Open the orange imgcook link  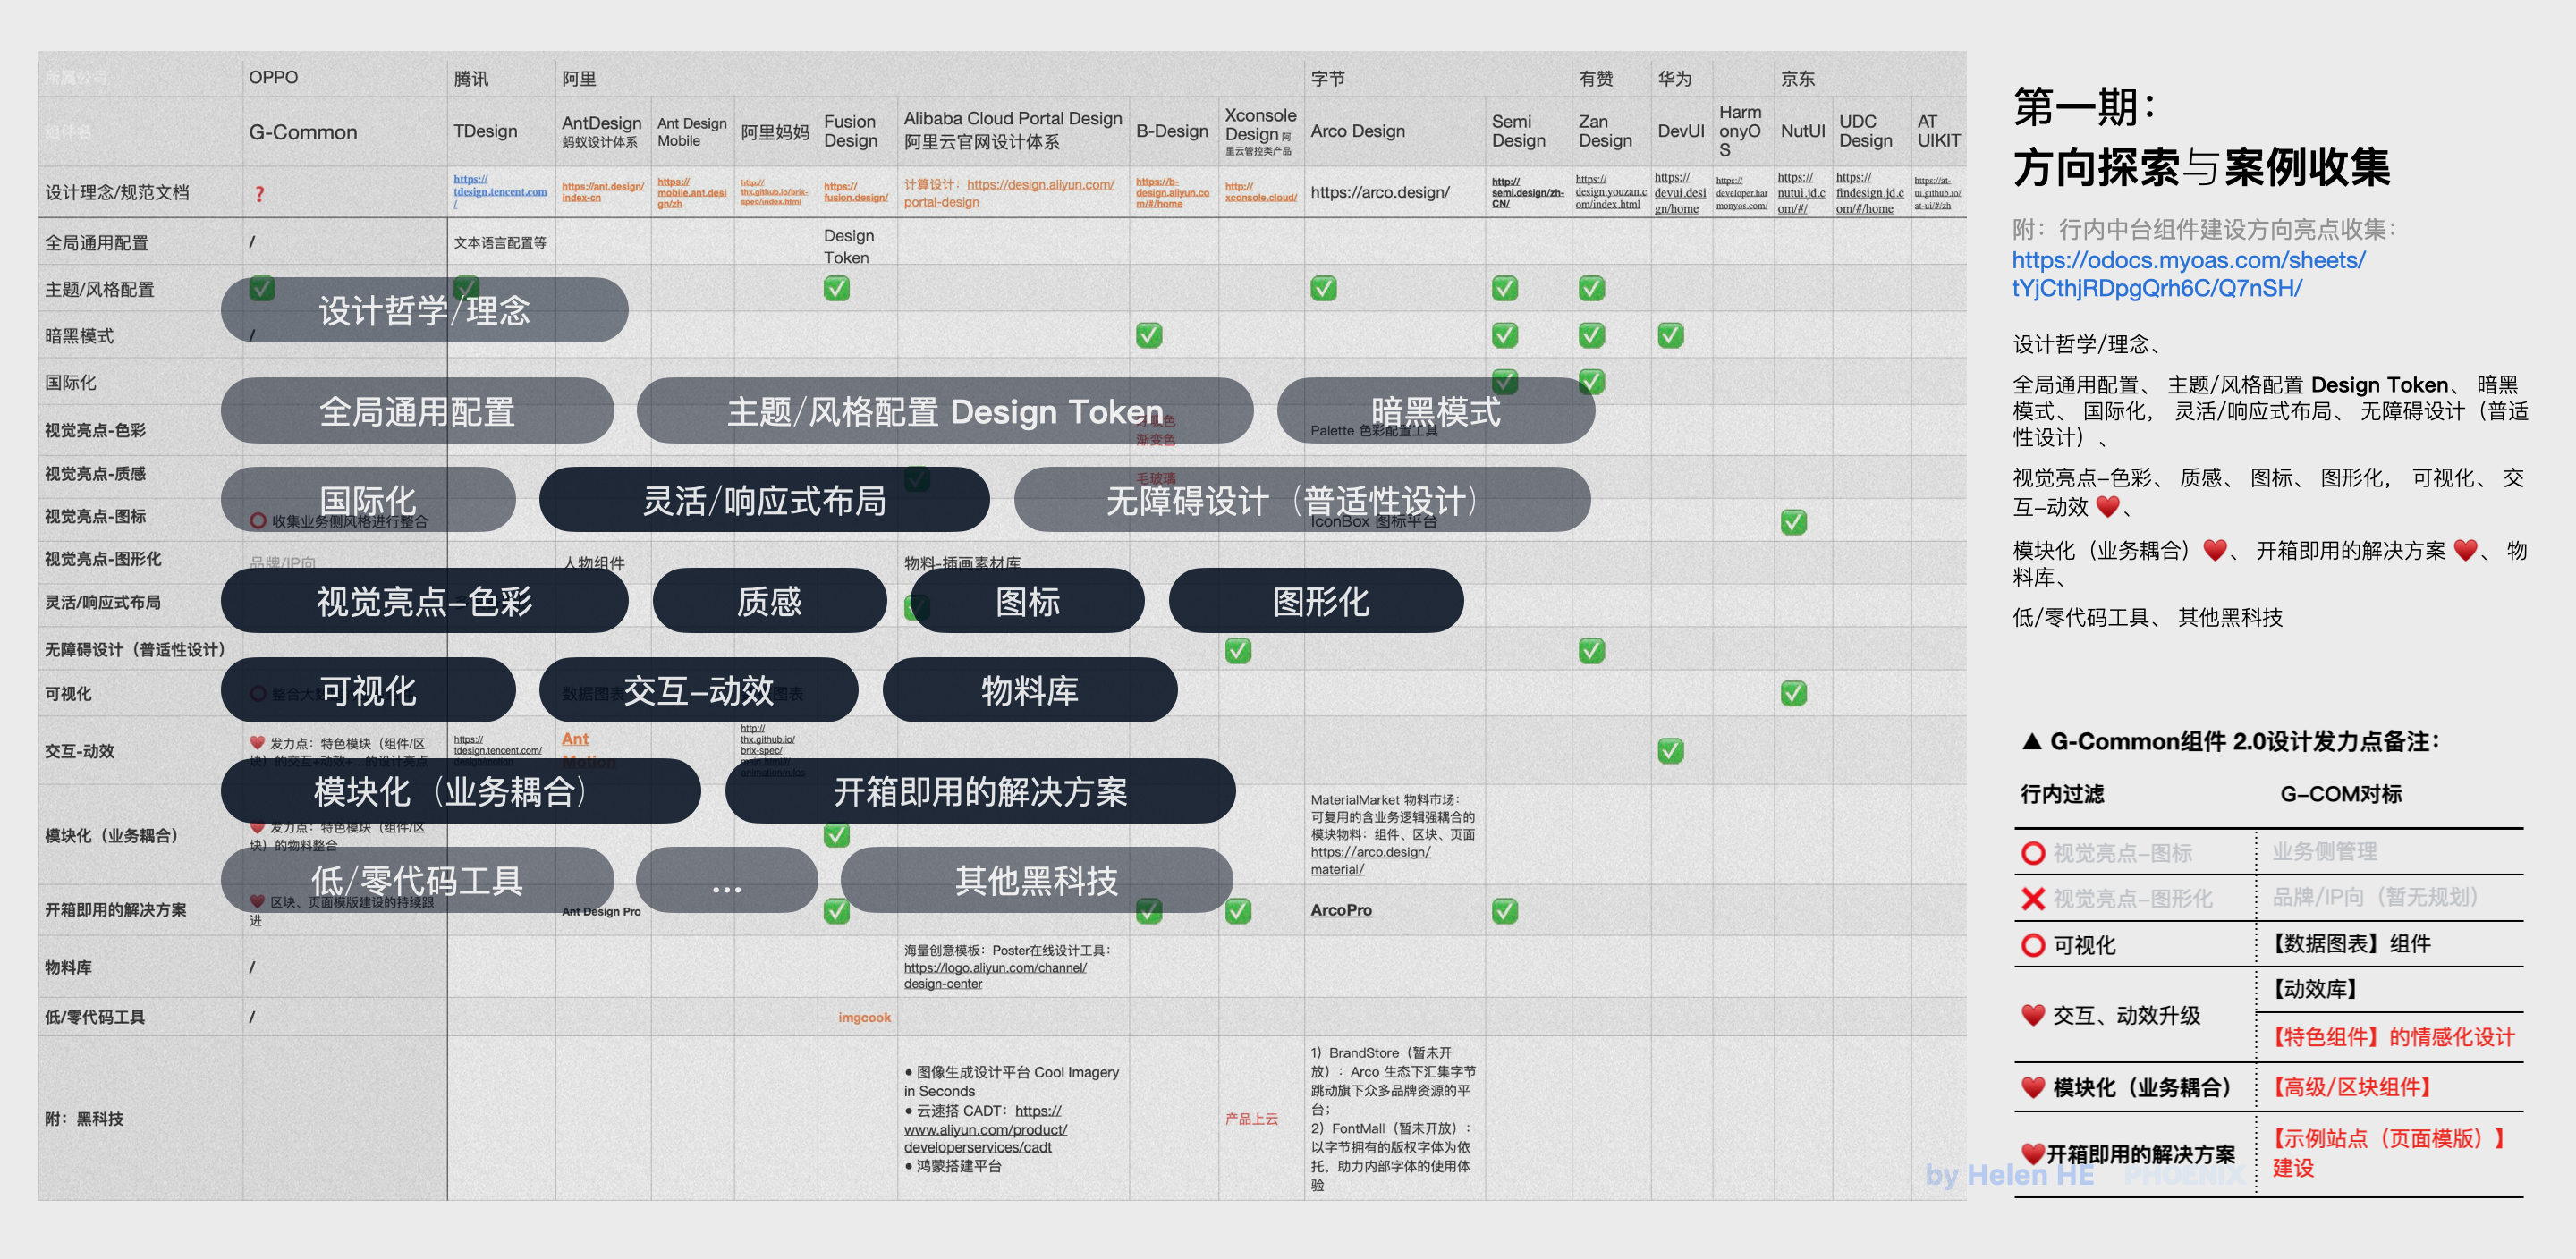click(x=864, y=1017)
